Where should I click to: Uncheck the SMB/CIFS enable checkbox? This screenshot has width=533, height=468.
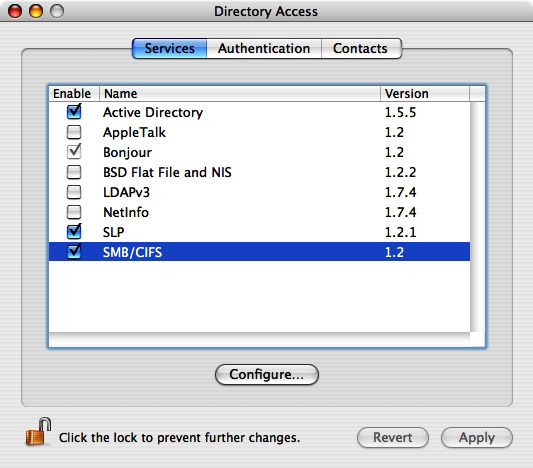pos(74,252)
